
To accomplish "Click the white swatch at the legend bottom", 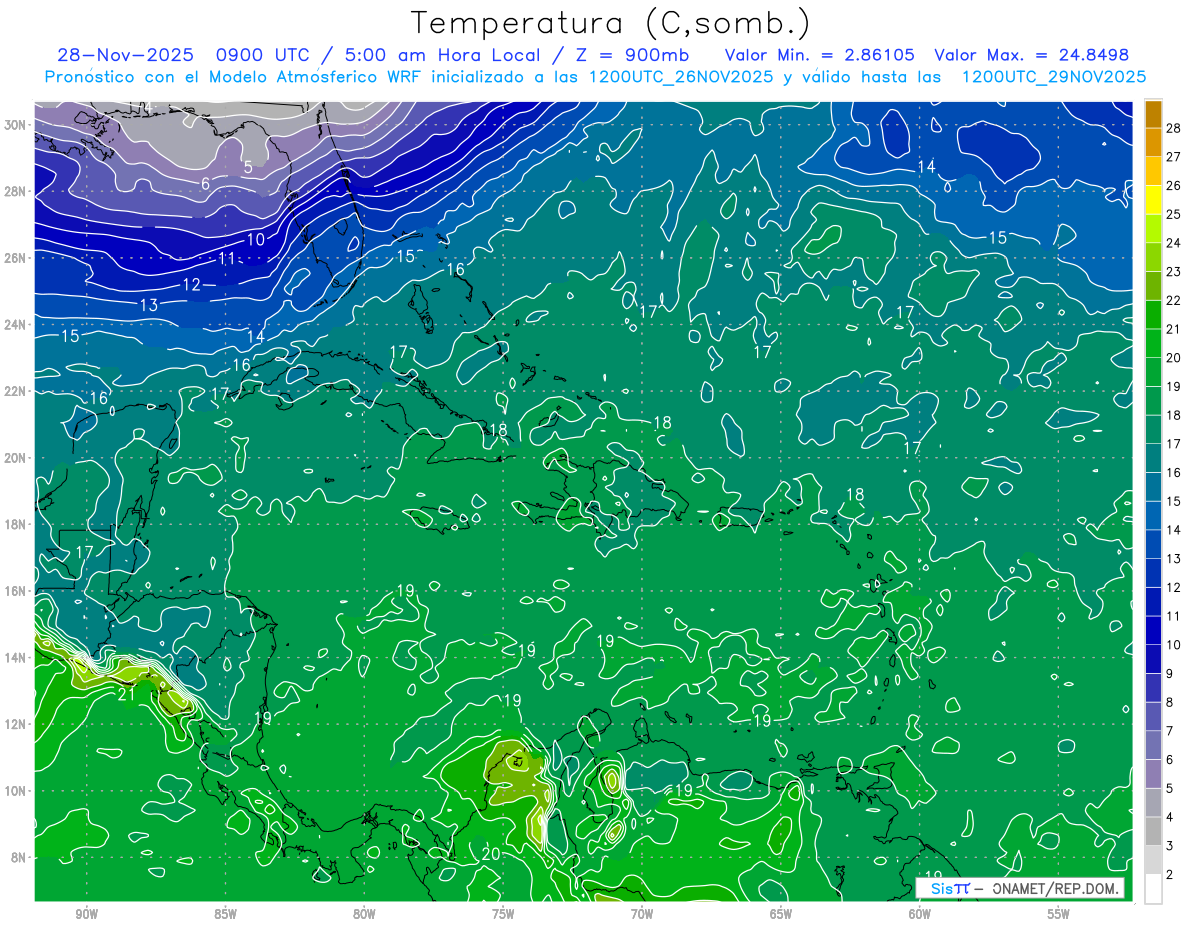I will (x=1153, y=888).
